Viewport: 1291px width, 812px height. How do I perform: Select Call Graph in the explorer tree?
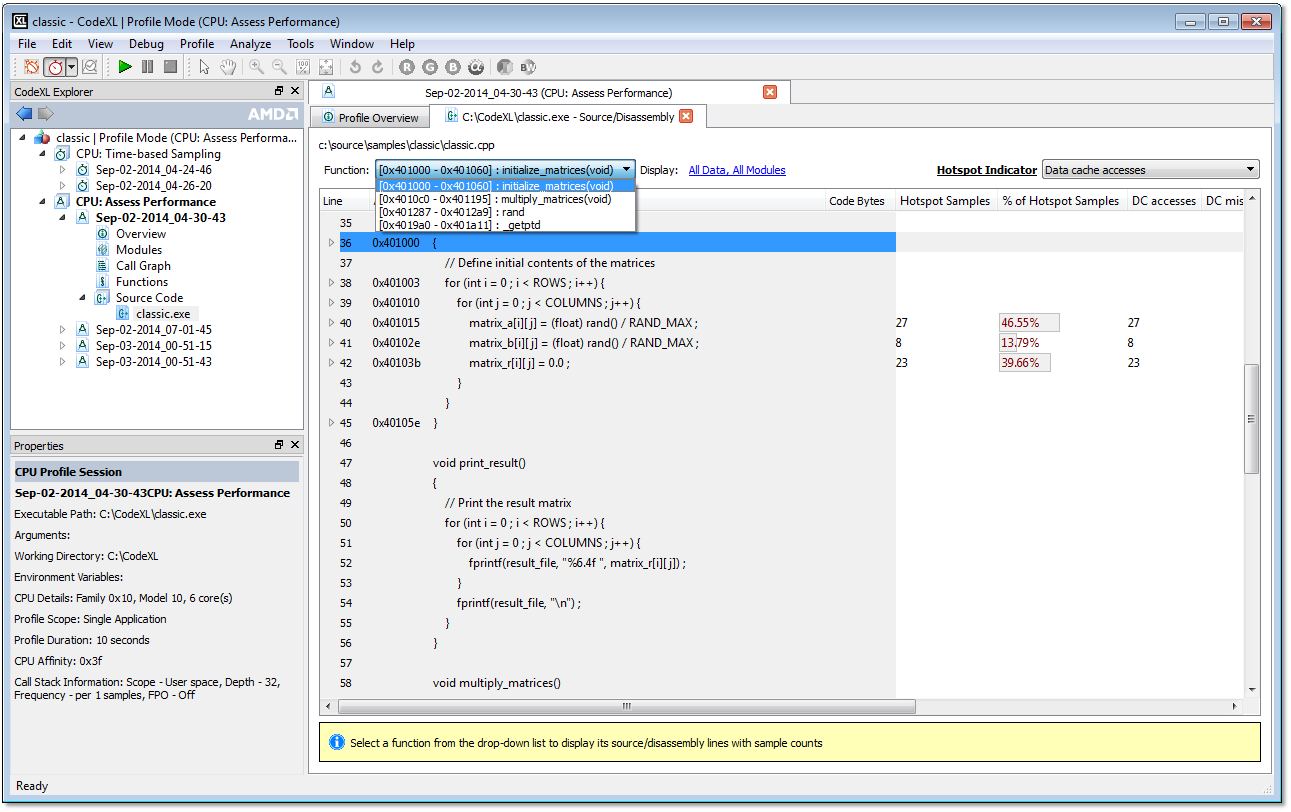pos(143,266)
